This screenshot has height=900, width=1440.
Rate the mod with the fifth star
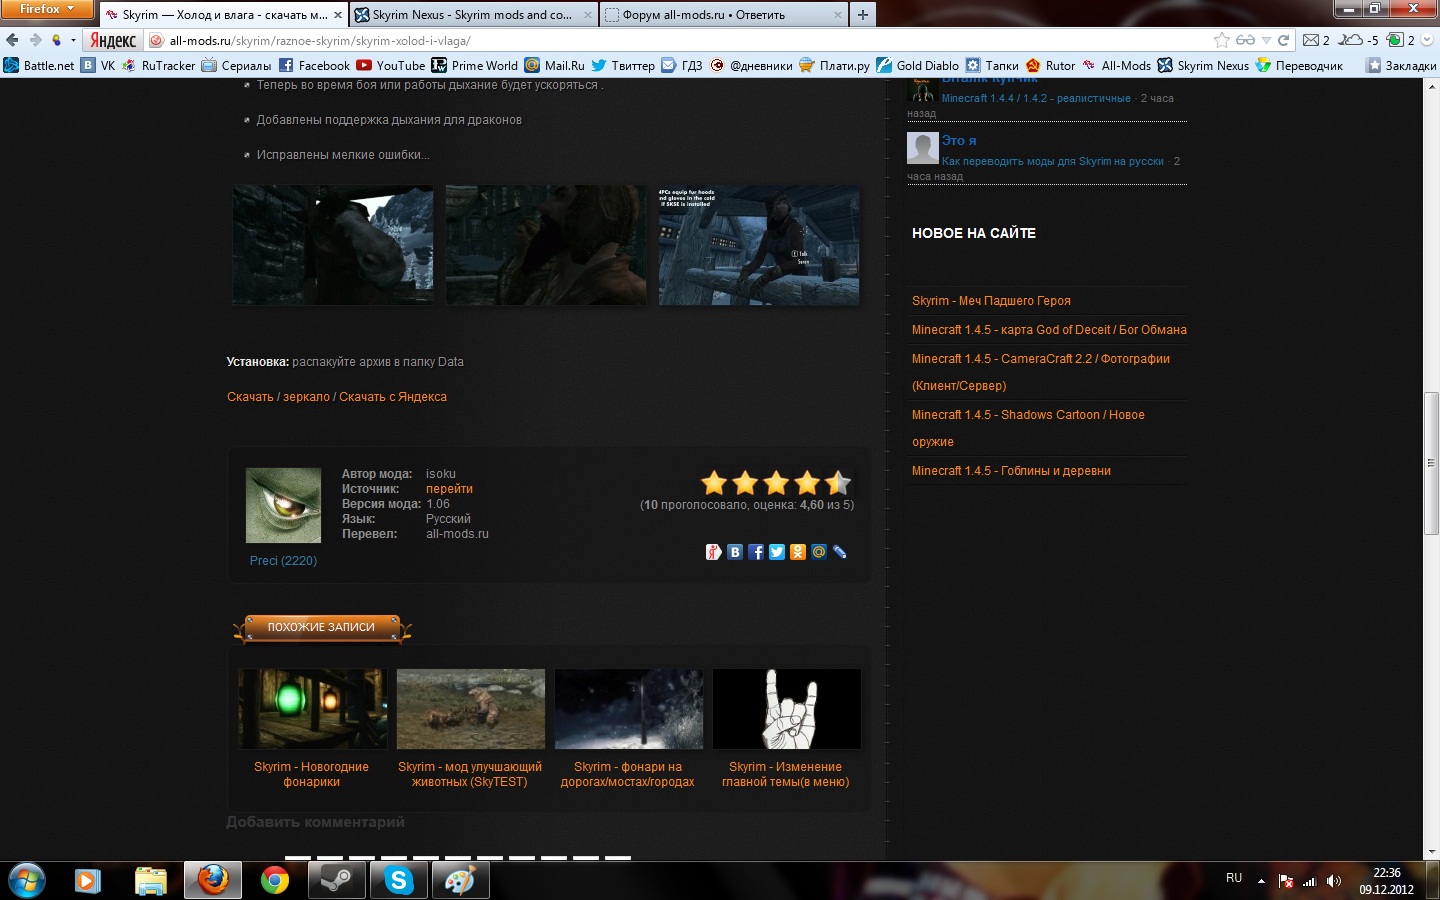click(x=838, y=484)
